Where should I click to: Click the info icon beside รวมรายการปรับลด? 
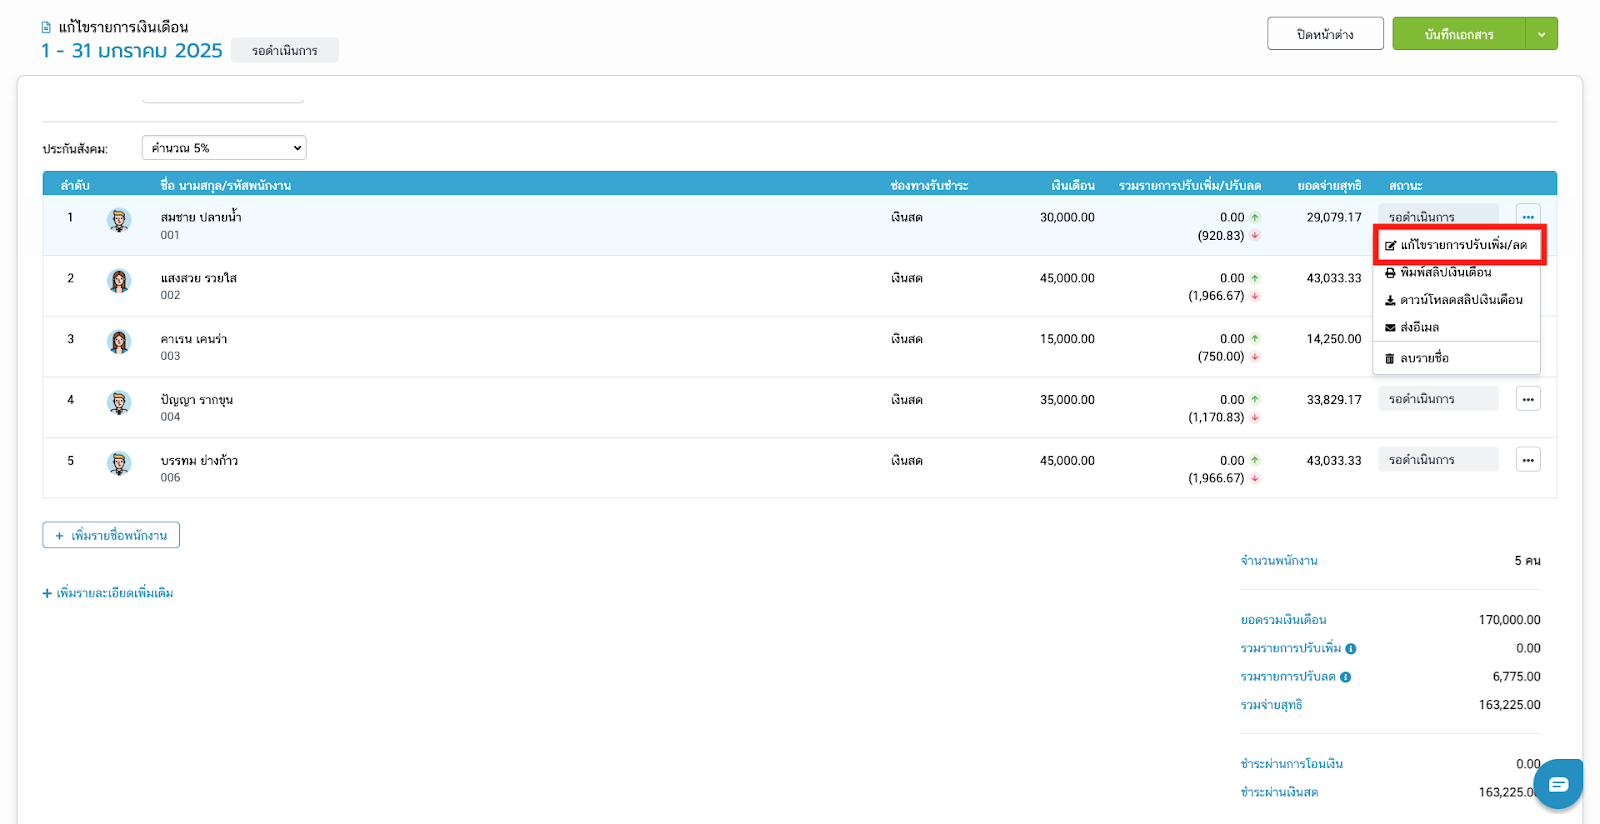click(1345, 677)
